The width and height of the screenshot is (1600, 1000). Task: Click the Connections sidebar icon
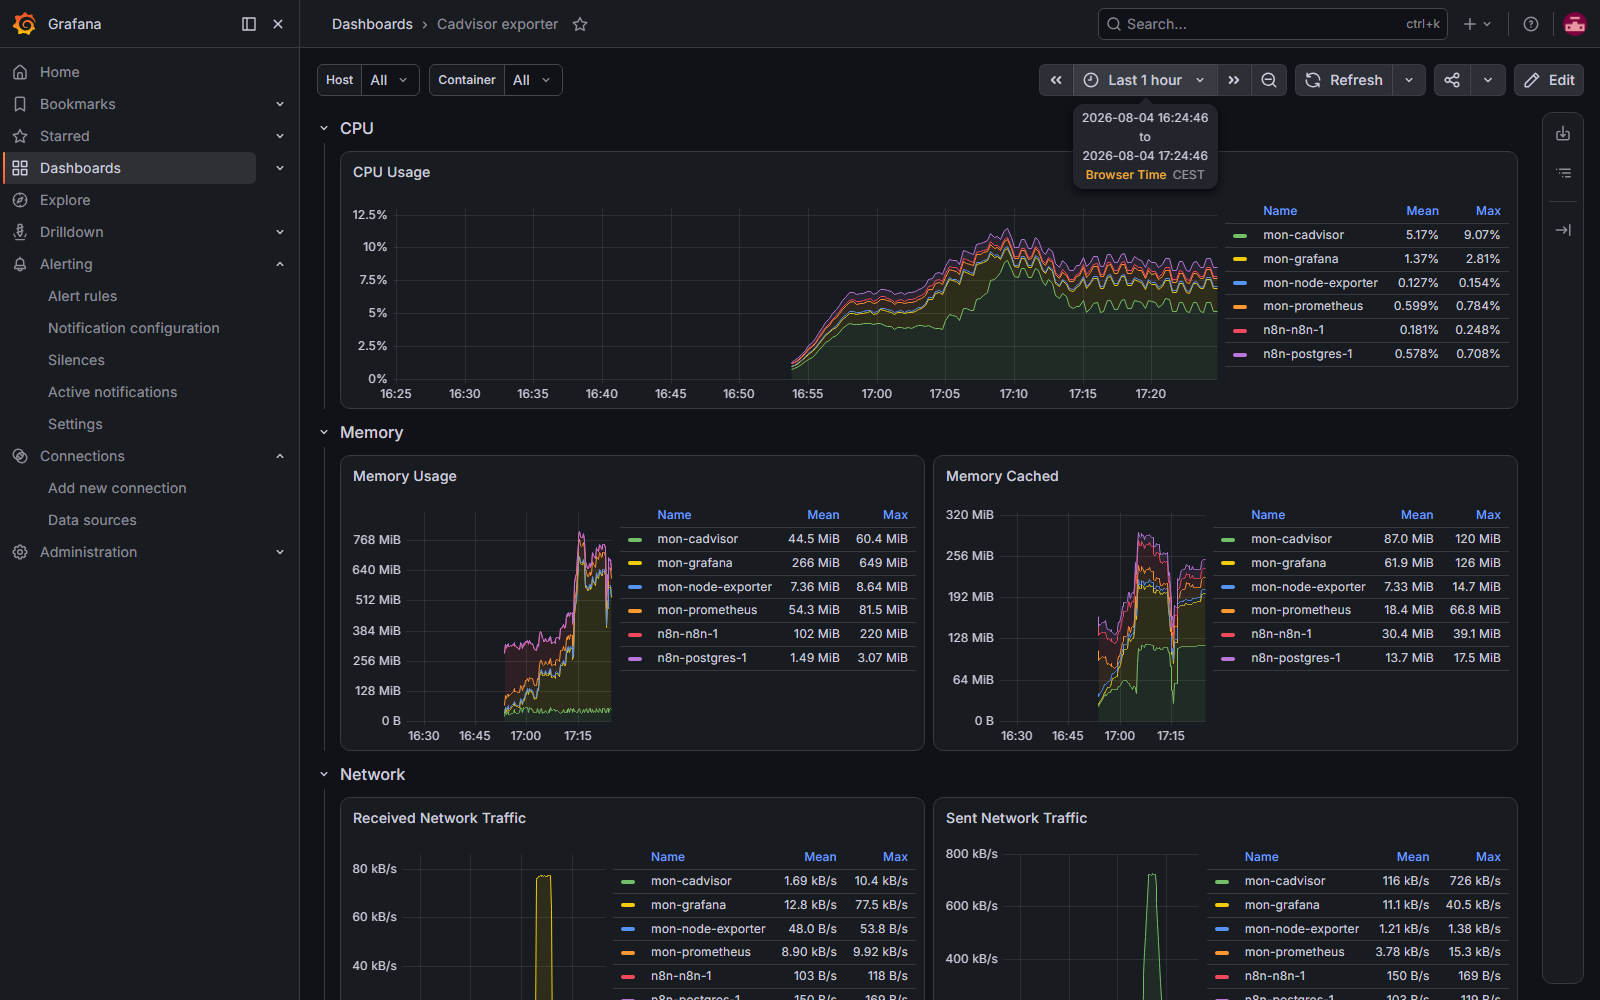[20, 456]
